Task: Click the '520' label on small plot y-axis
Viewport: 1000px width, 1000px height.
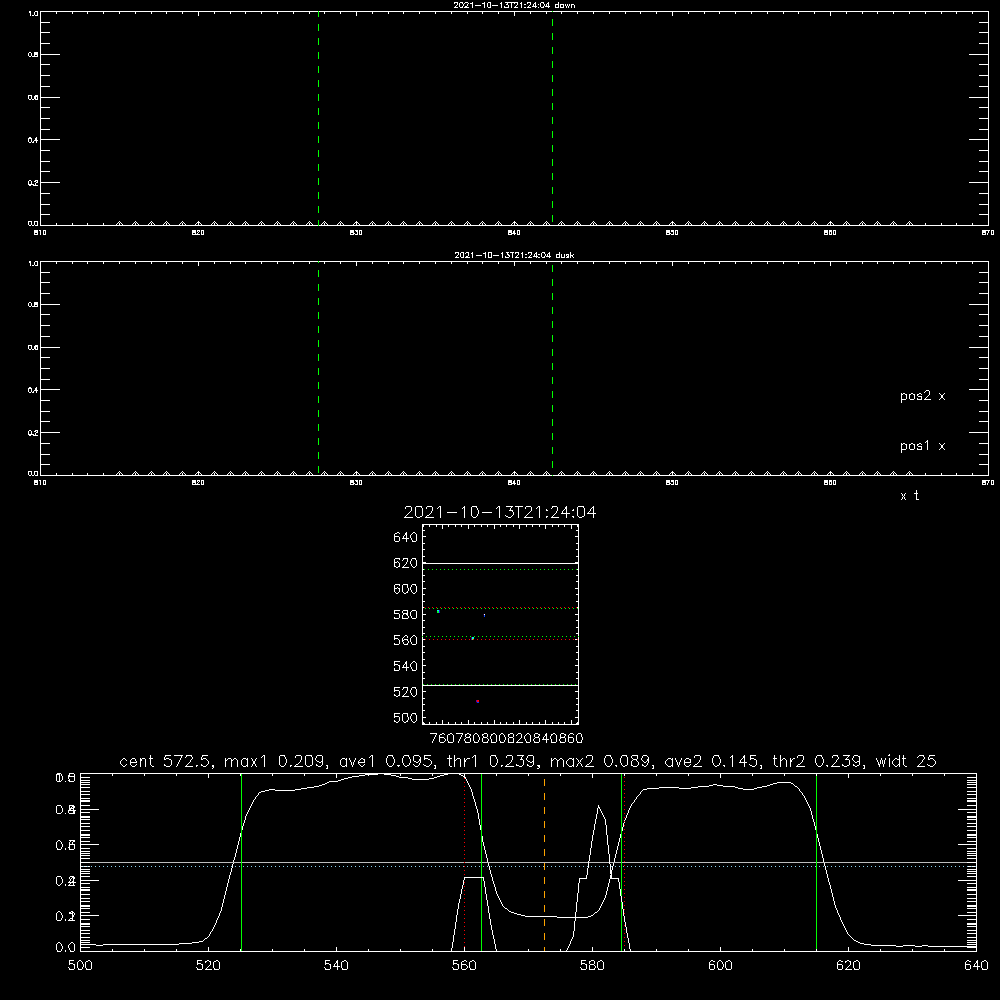Action: [406, 692]
